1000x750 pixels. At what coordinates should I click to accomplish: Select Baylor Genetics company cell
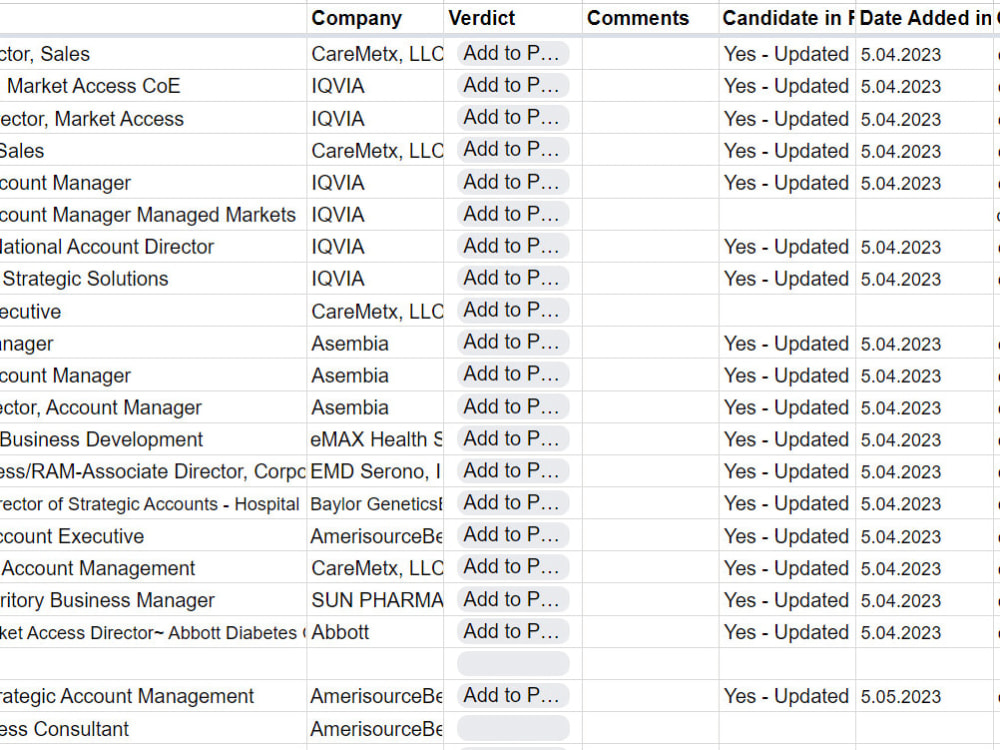pos(375,504)
